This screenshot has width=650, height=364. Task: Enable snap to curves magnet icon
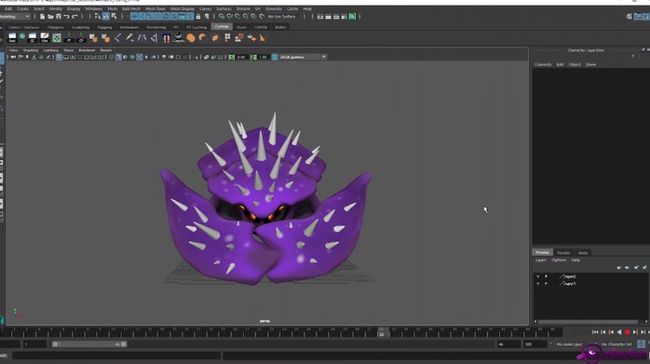pyautogui.click(x=230, y=17)
